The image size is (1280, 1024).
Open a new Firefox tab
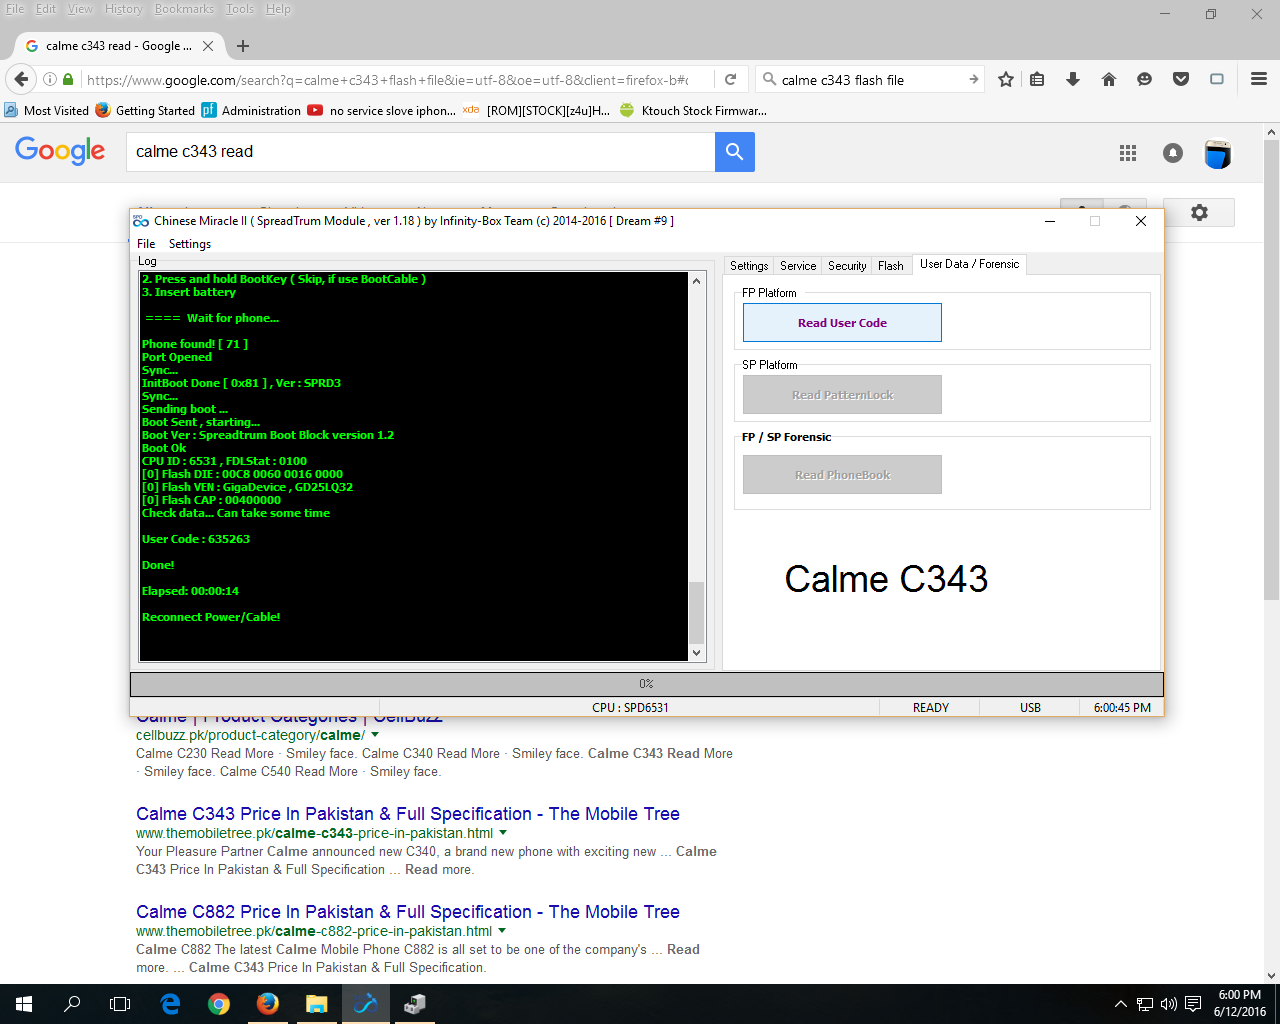click(x=243, y=46)
